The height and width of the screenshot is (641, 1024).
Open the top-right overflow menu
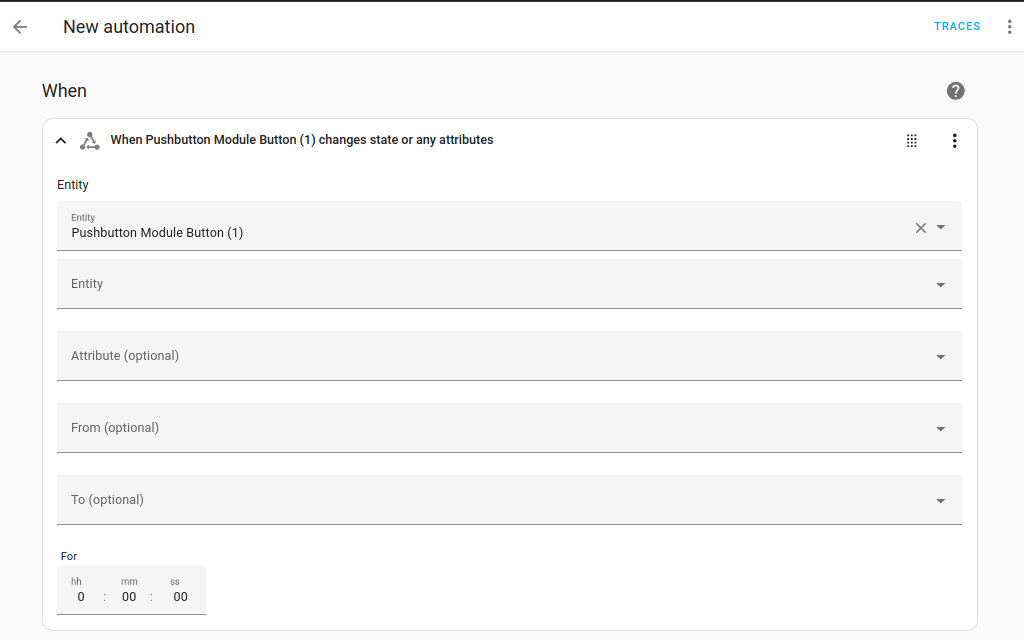pyautogui.click(x=1010, y=26)
